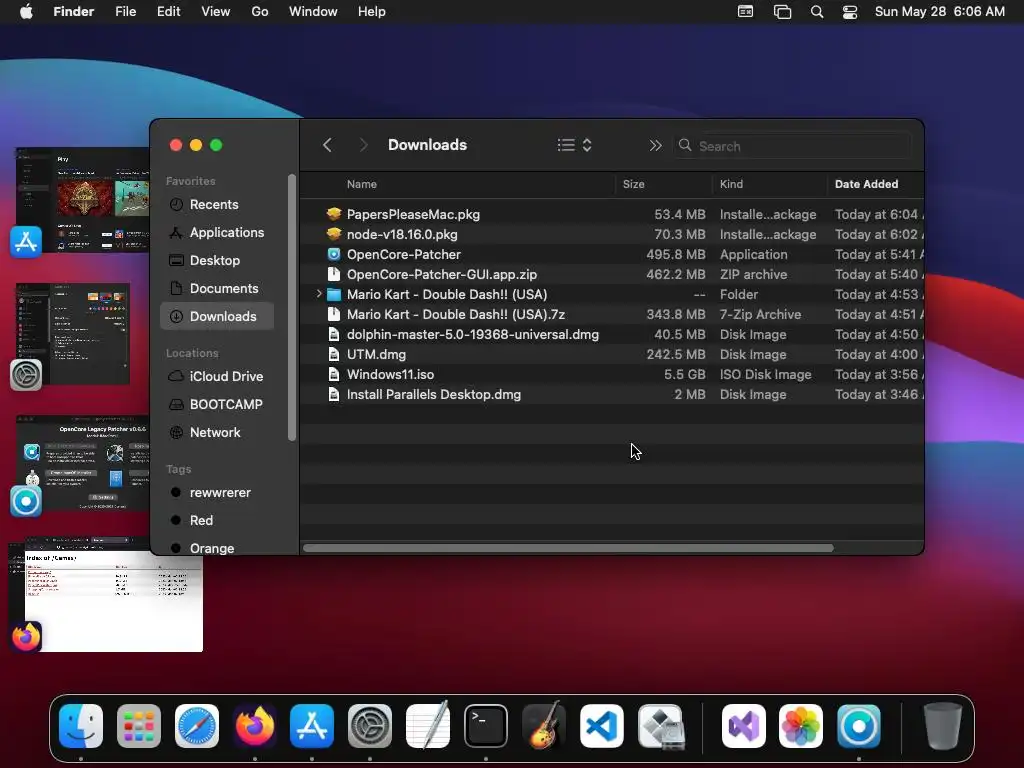Launch Visual Studio Code from Dock
The image size is (1024, 768).
pyautogui.click(x=601, y=726)
